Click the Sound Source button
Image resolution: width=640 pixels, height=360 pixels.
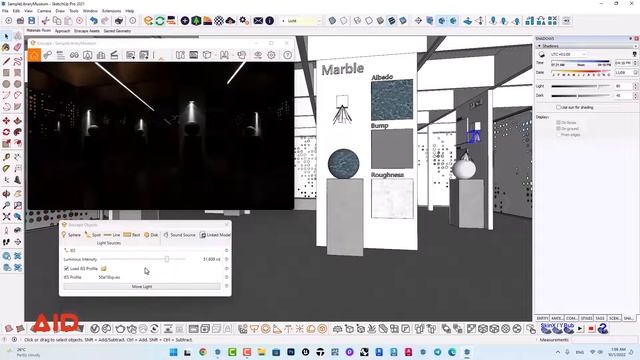click(x=180, y=235)
